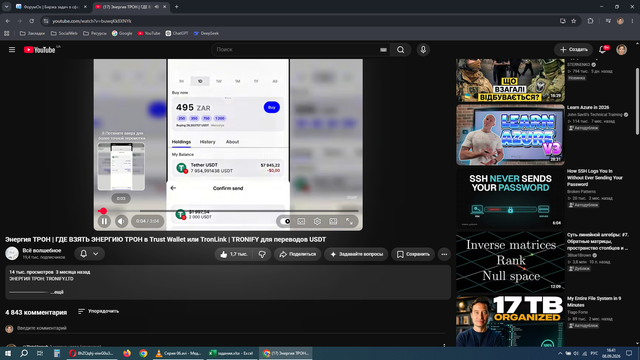Expand the SocialWeb bookmarks folder

64,33
